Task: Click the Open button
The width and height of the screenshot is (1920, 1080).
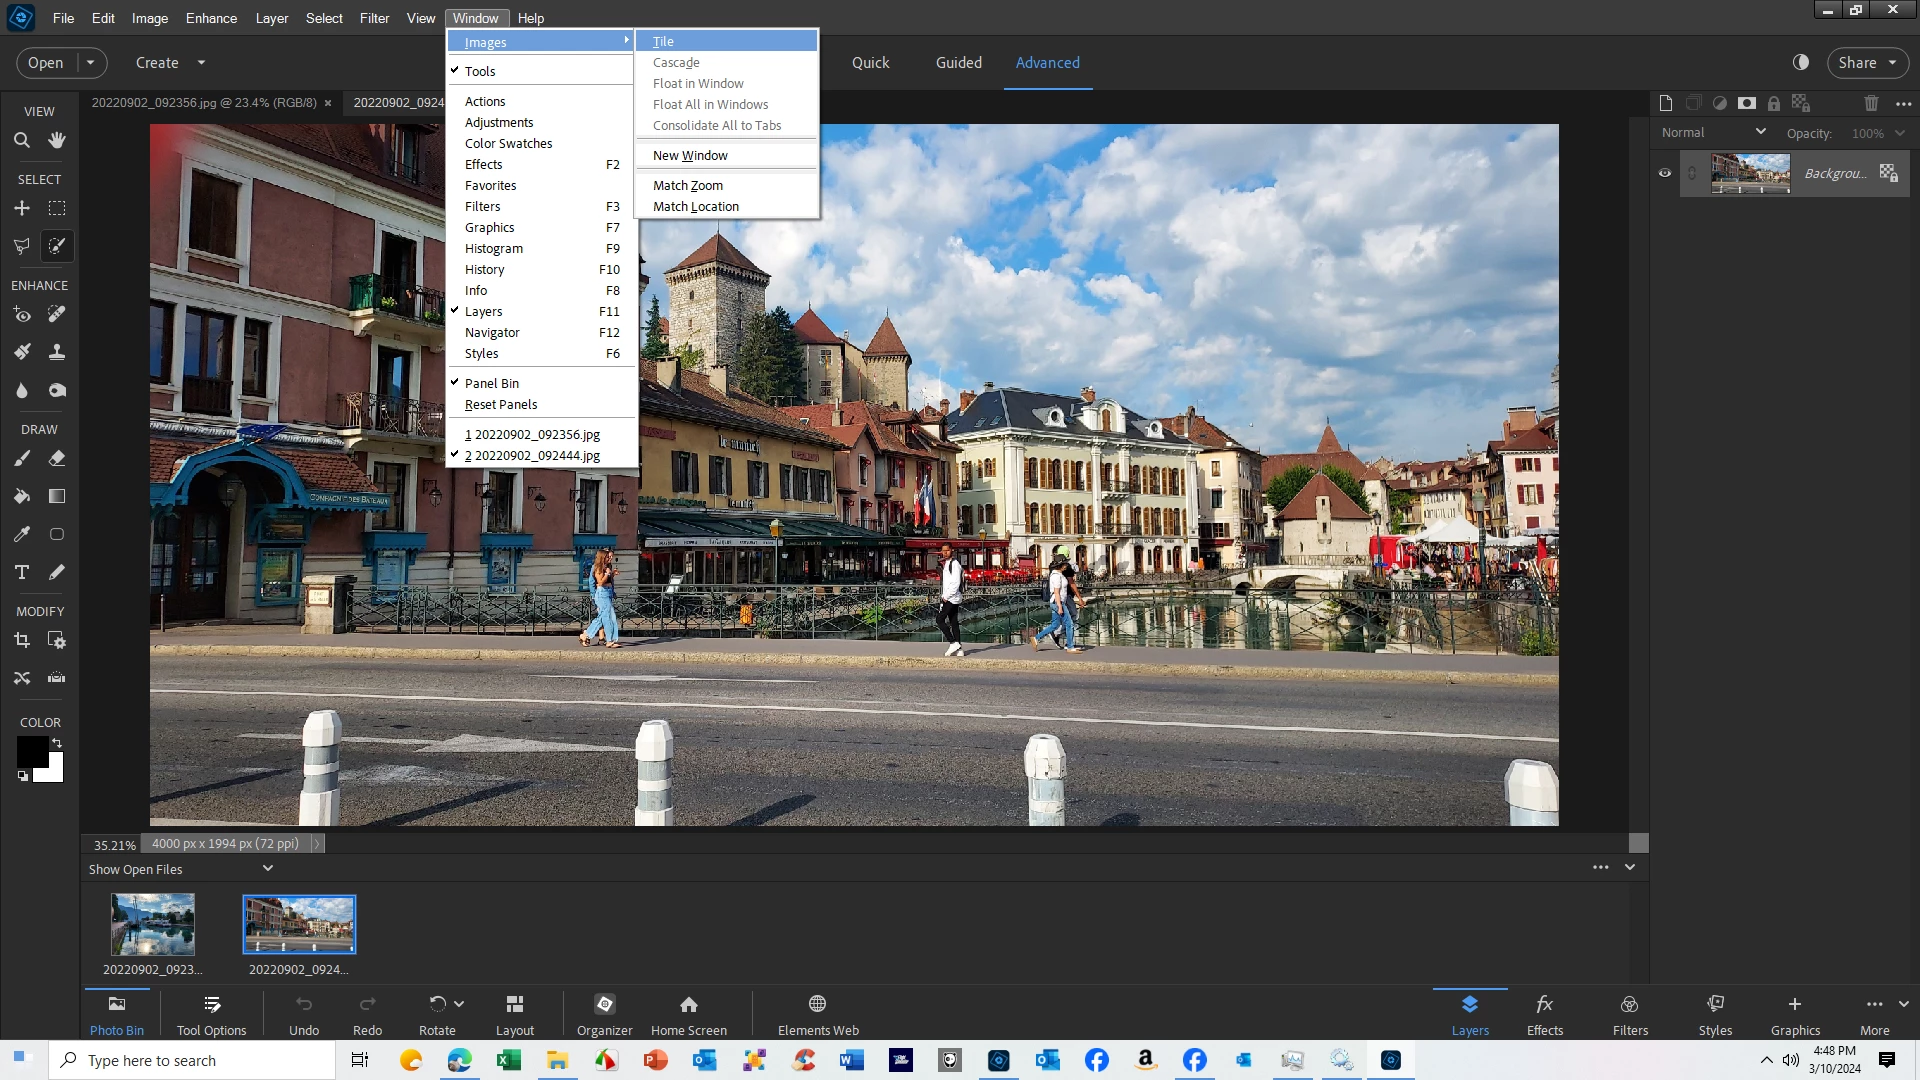Action: click(x=45, y=62)
